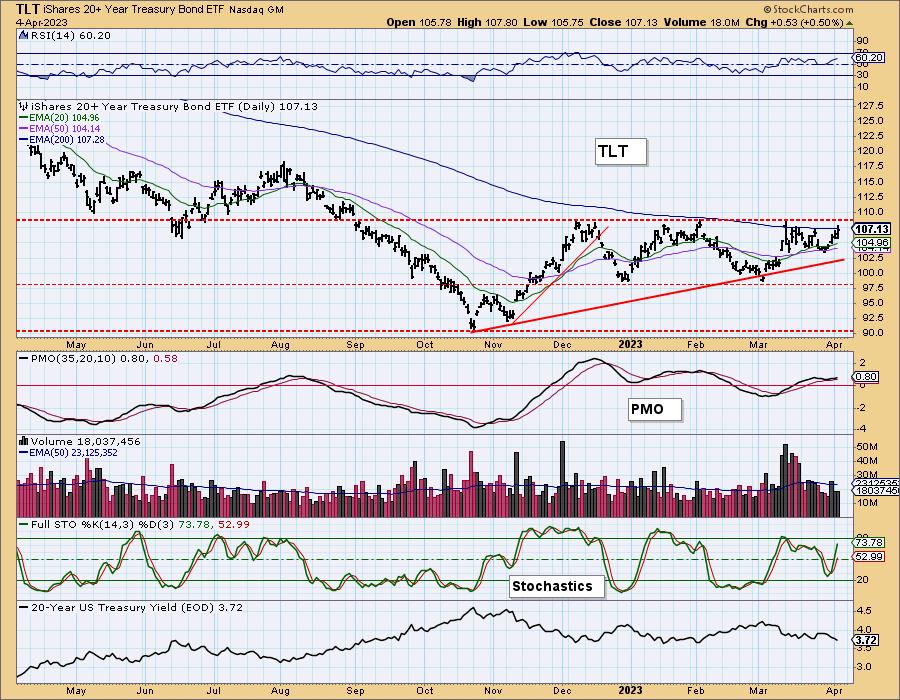Viewport: 900px width, 700px height.
Task: Click the EMA(20) 104.96 legend text
Action: 64,118
